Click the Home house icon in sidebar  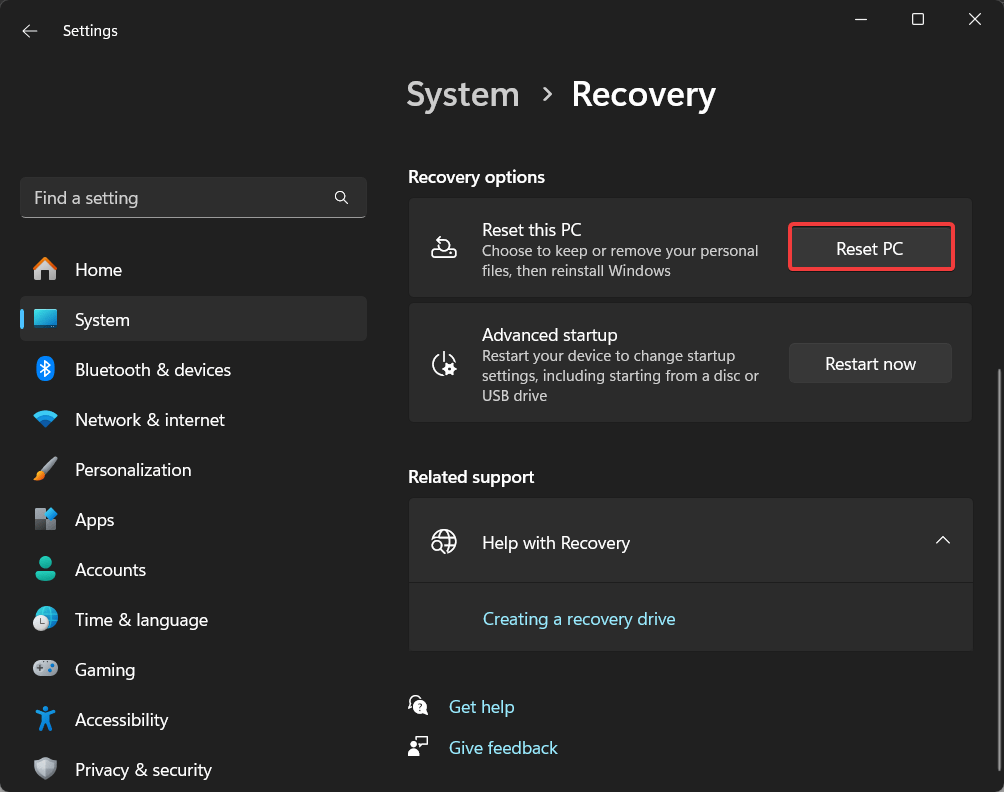click(45, 270)
